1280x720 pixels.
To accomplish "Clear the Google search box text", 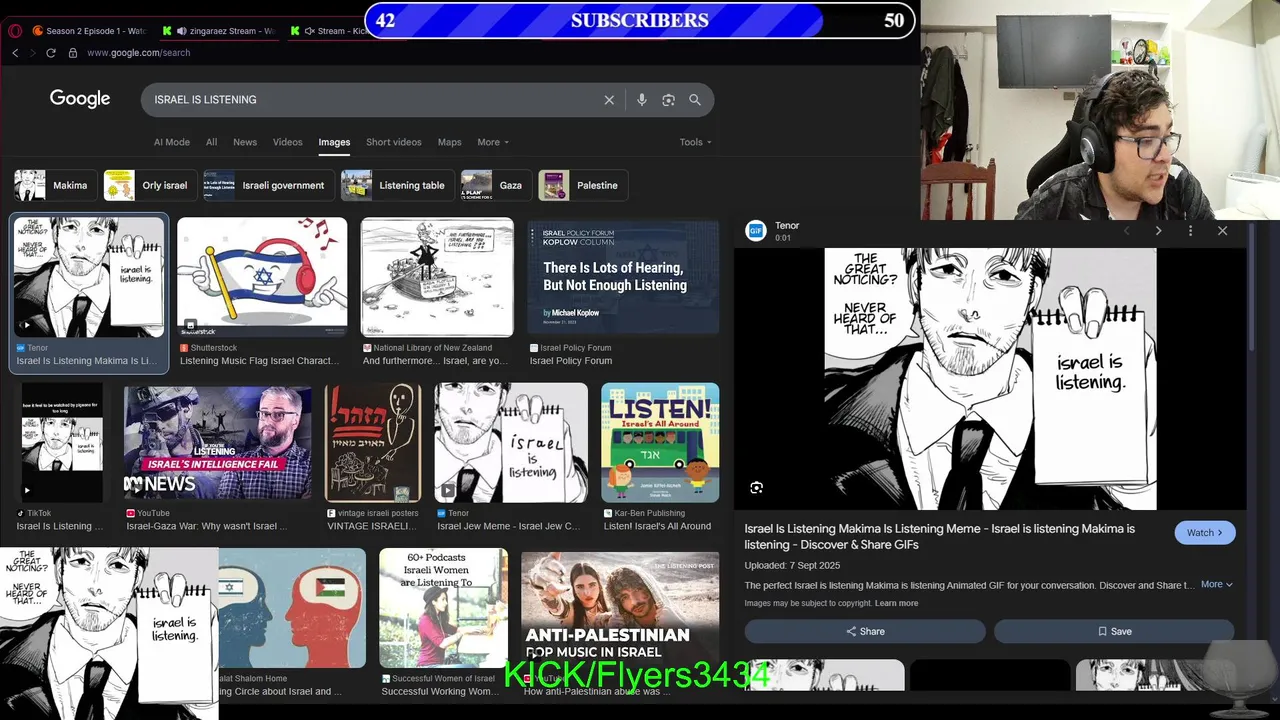I will (609, 100).
